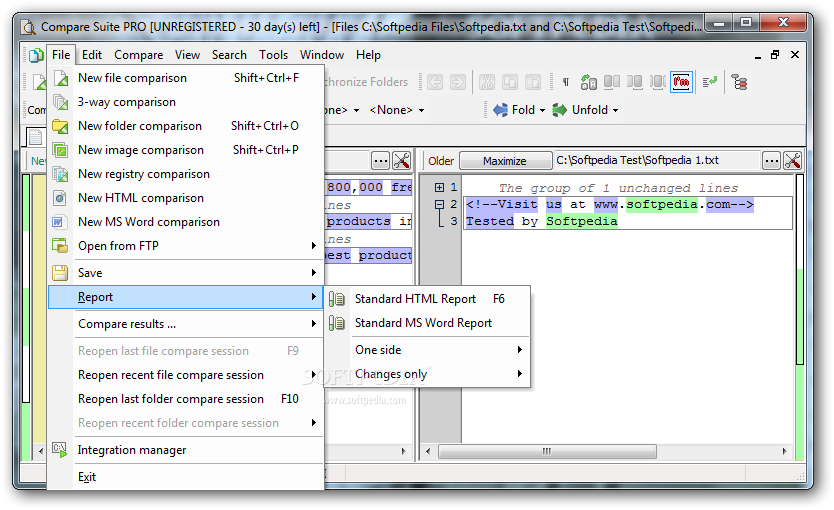Image resolution: width=834 pixels, height=510 pixels.
Task: Select Reopen last folder compare session
Action: [x=185, y=399]
